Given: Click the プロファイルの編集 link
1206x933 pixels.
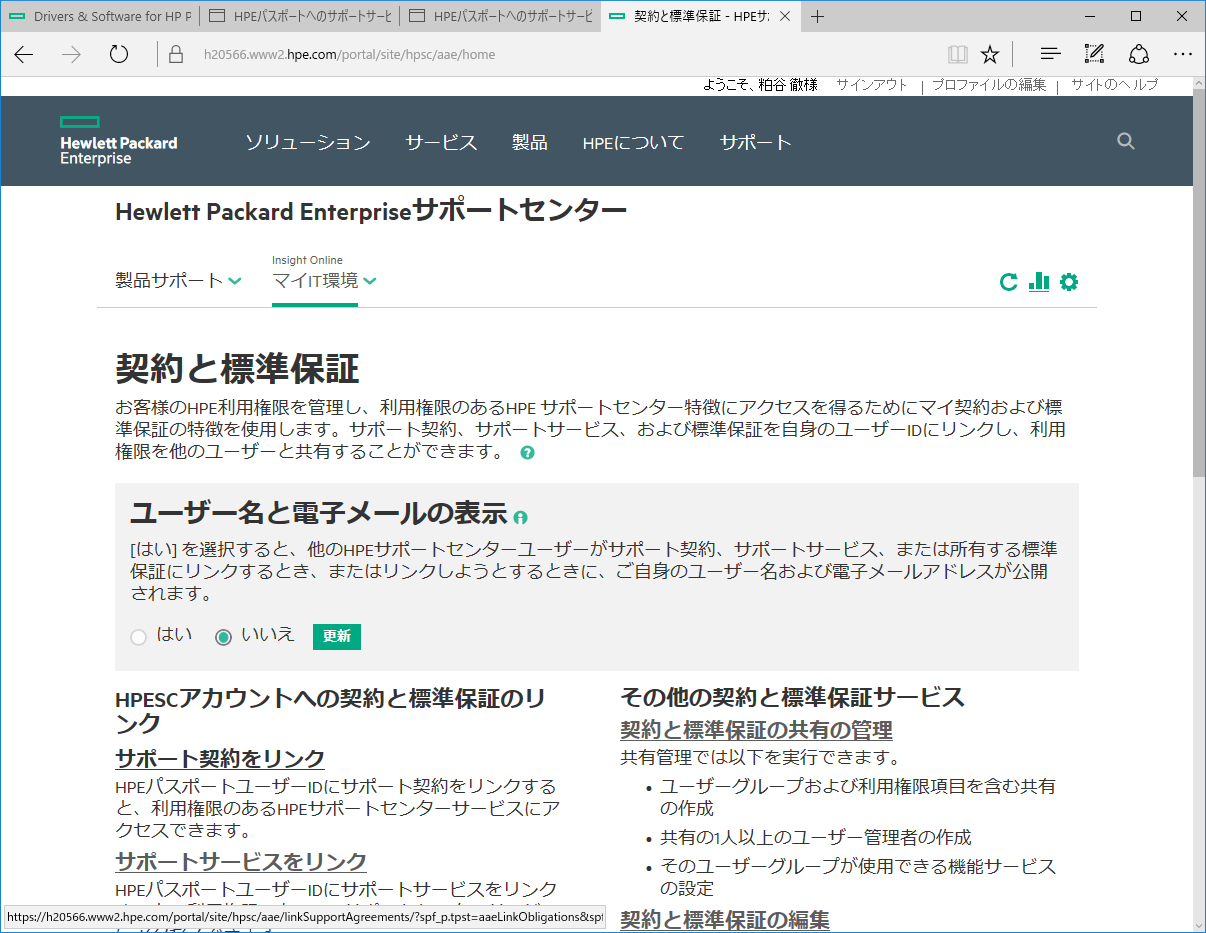Looking at the screenshot, I should pyautogui.click(x=989, y=85).
